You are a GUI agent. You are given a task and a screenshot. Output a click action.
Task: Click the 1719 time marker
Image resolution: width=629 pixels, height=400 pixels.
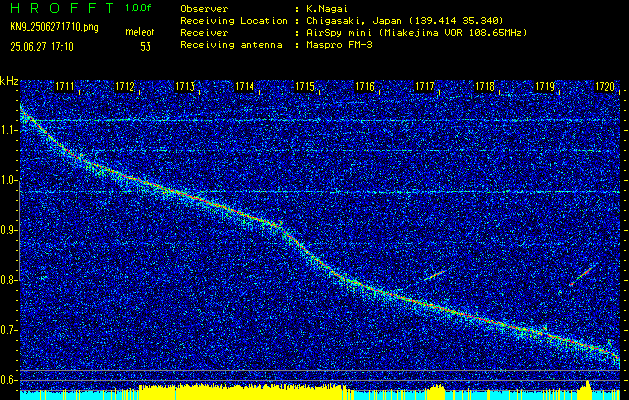pos(545,86)
